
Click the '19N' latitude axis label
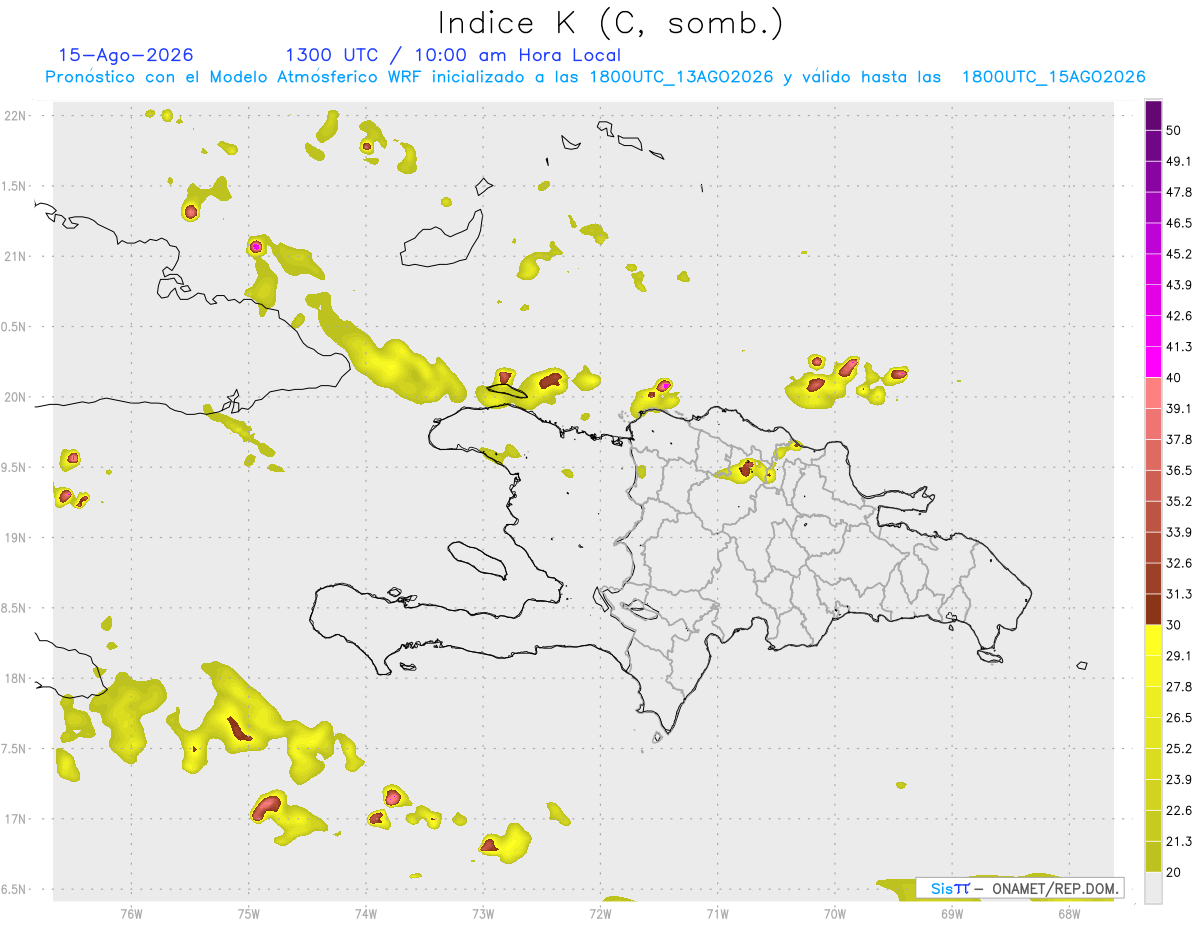(x=17, y=537)
